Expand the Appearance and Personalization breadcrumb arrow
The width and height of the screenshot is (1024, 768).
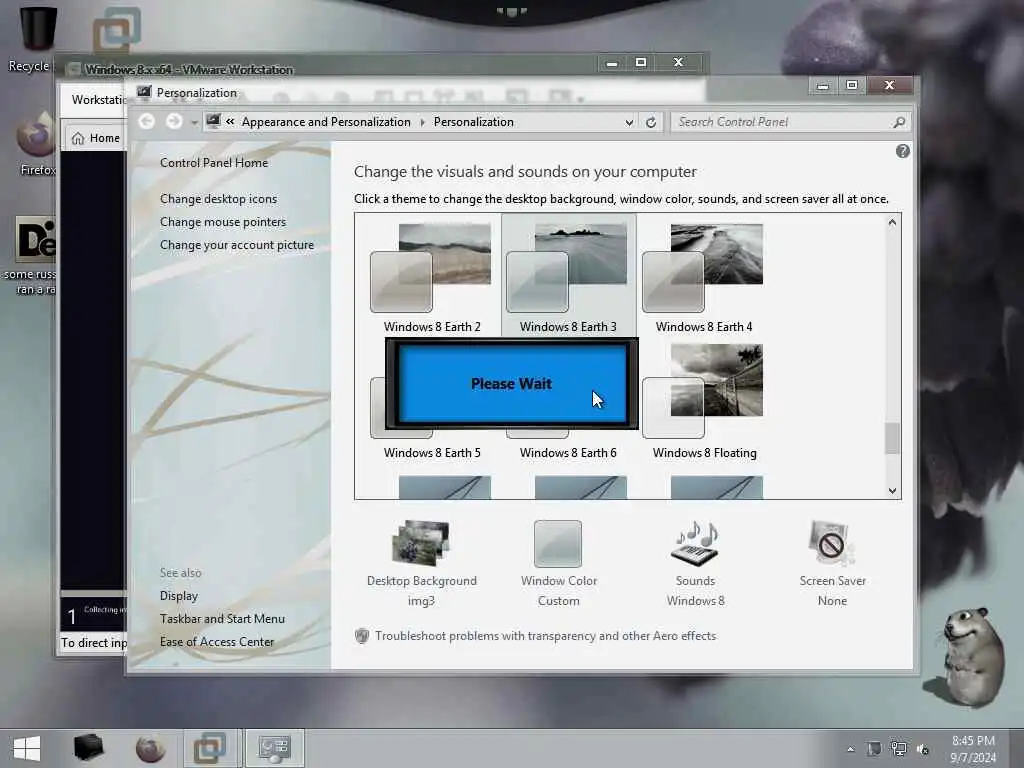[423, 122]
